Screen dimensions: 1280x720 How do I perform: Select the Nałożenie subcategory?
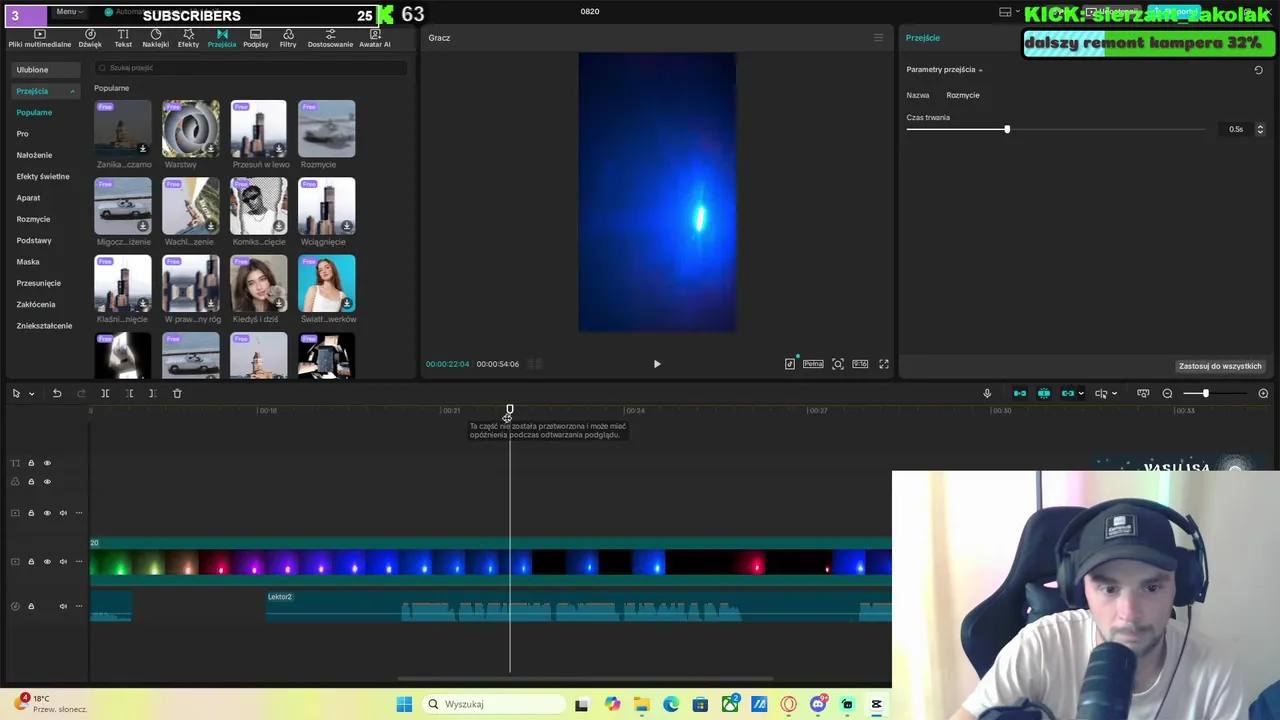(x=34, y=155)
